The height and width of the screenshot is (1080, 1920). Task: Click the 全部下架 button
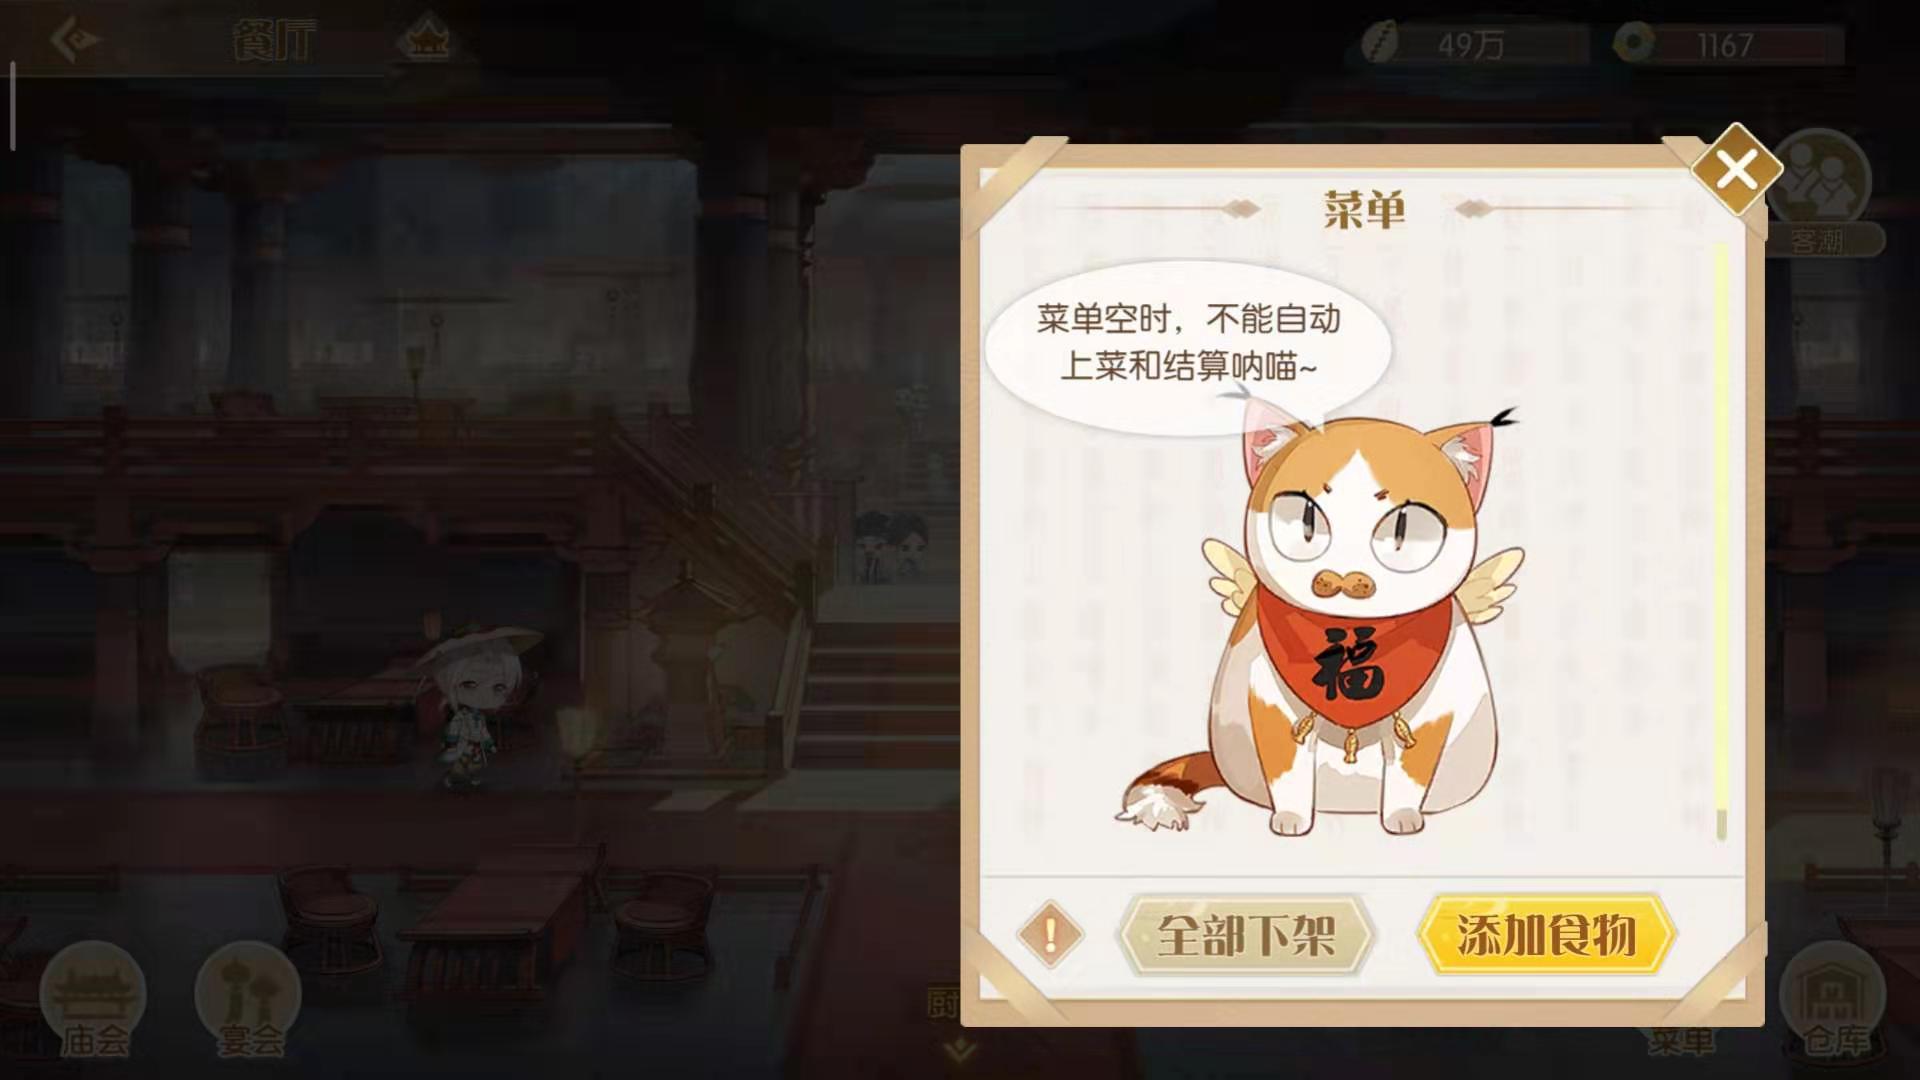point(1246,935)
